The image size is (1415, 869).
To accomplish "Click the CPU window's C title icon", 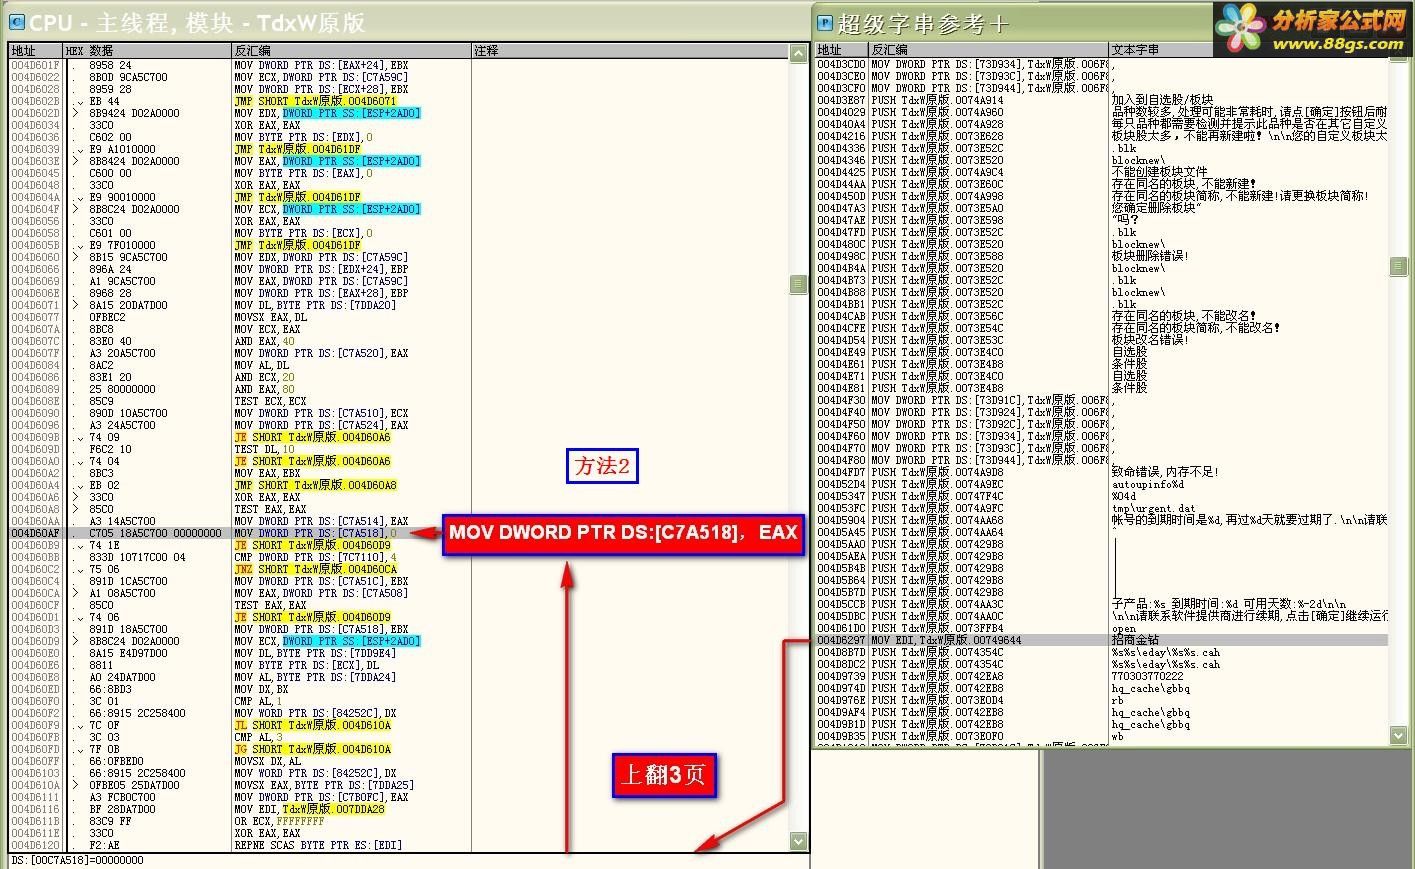I will [x=16, y=21].
